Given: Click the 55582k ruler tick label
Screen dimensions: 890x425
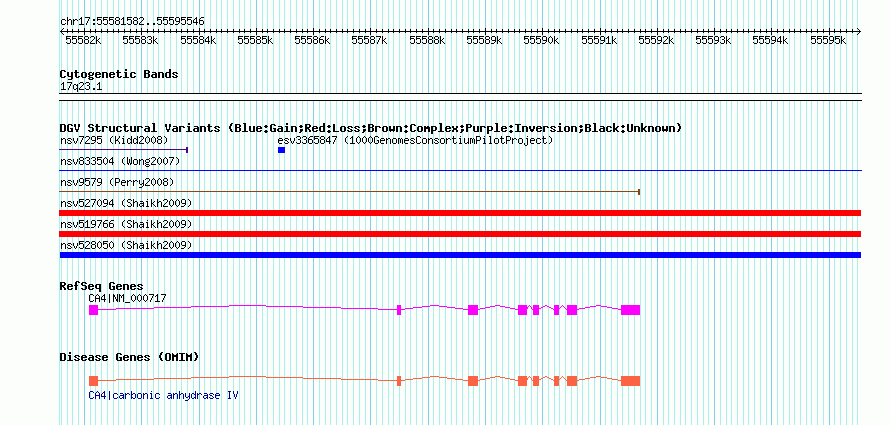Looking at the screenshot, I should (x=83, y=40).
